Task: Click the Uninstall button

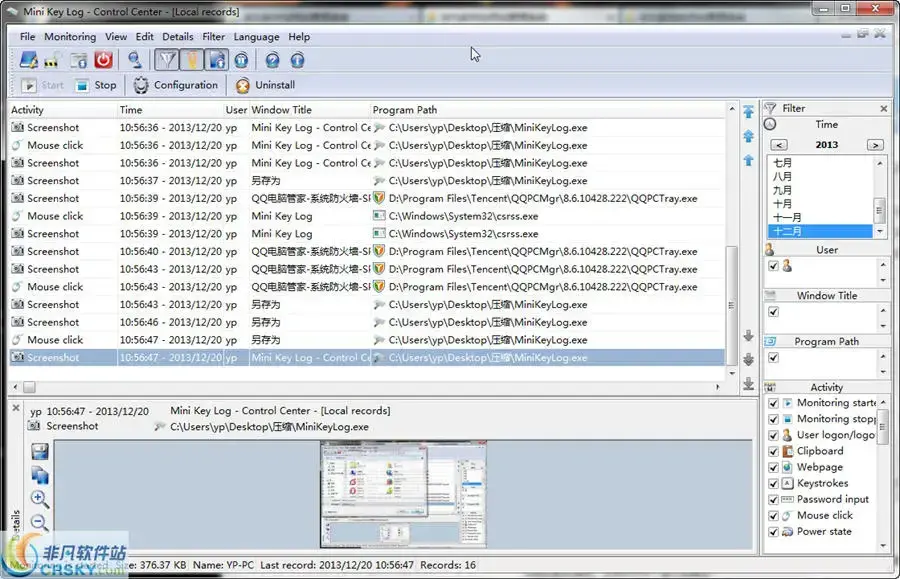Action: 265,86
